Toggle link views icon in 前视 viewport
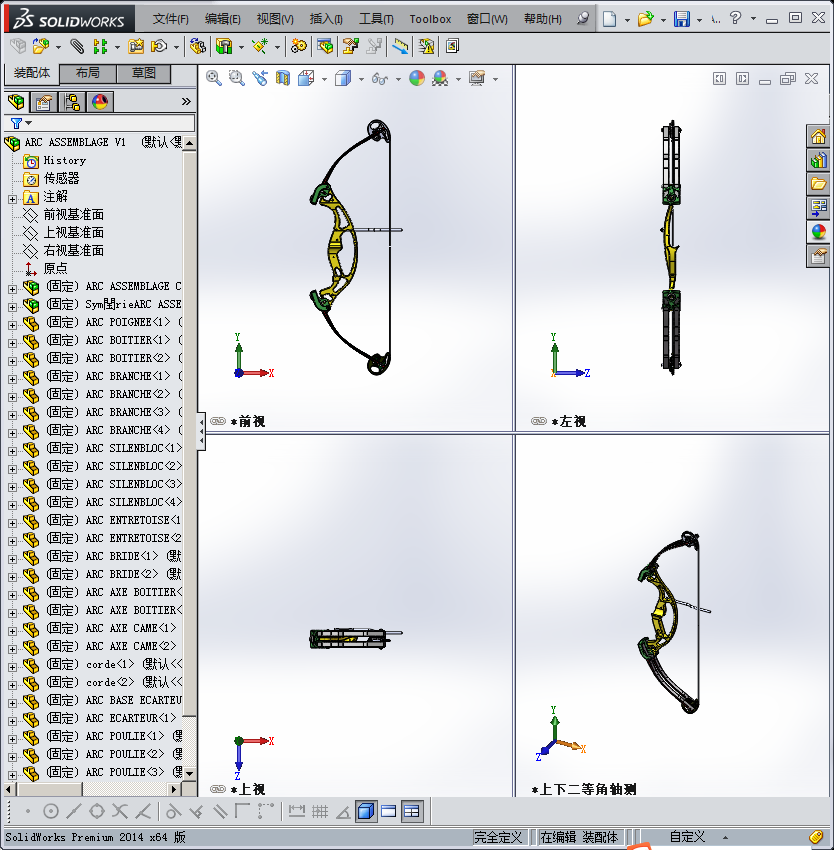 (x=218, y=421)
